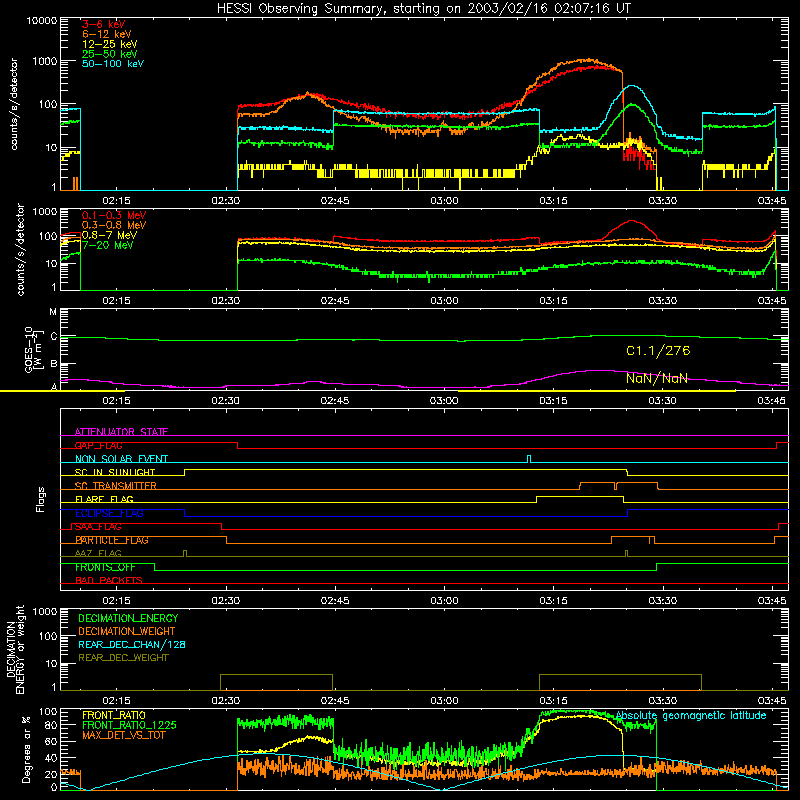This screenshot has width=800, height=800.
Task: Click the 0.1-0.3 MeV red peak near 03:26
Action: tap(632, 221)
